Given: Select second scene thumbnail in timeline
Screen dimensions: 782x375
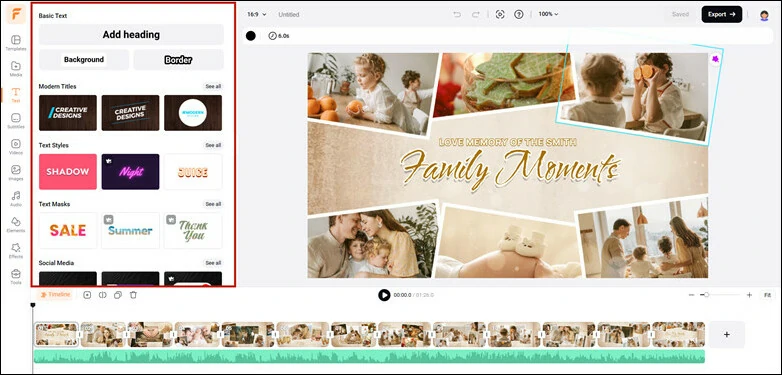Looking at the screenshot, I should click(x=102, y=334).
